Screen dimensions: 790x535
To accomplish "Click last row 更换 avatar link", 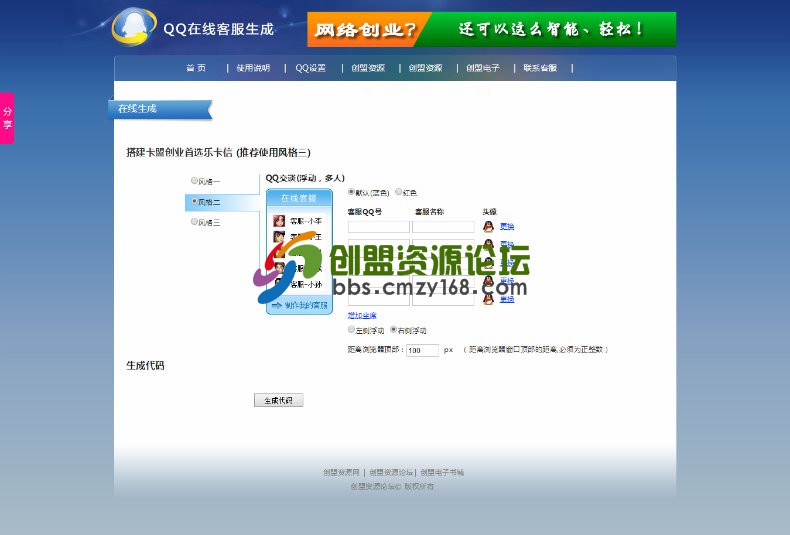I will tap(507, 299).
